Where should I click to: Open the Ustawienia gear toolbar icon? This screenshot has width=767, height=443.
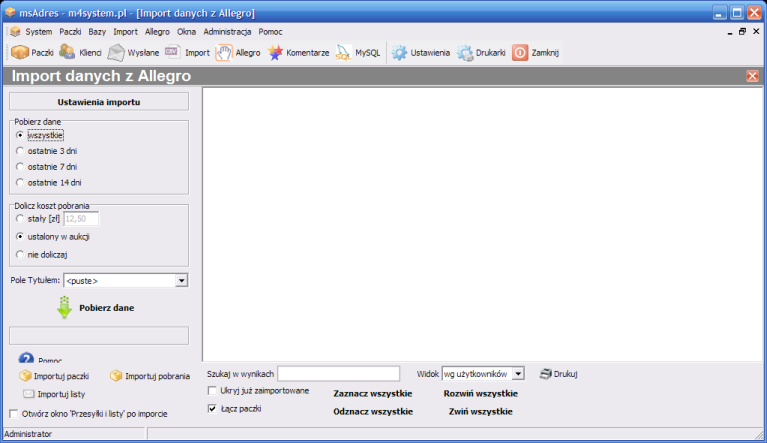click(x=399, y=52)
